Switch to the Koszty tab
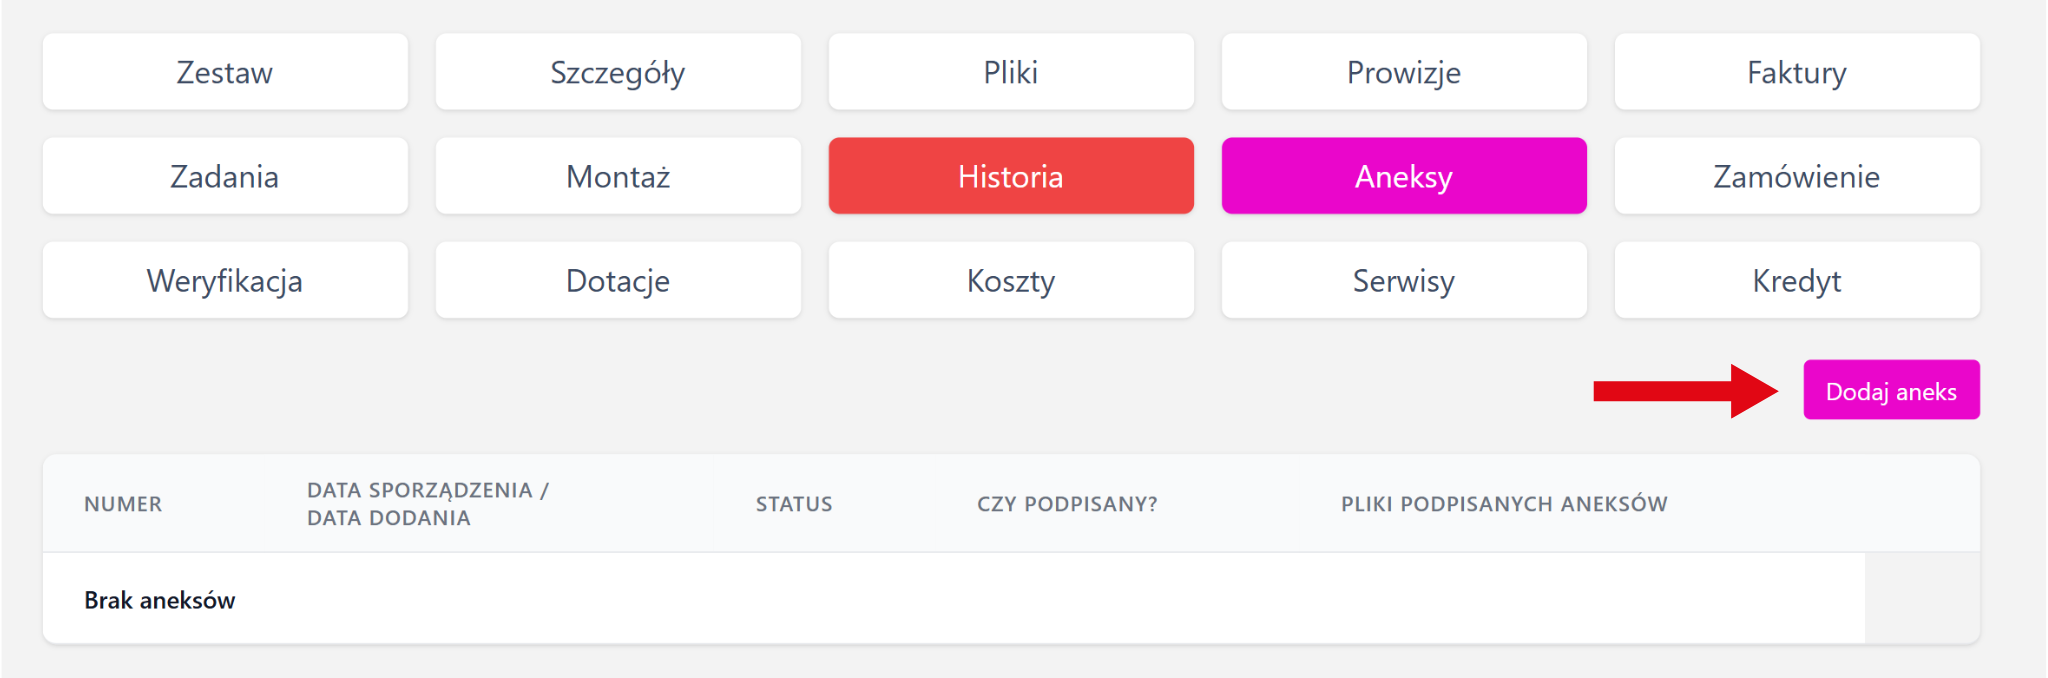 click(x=1011, y=280)
